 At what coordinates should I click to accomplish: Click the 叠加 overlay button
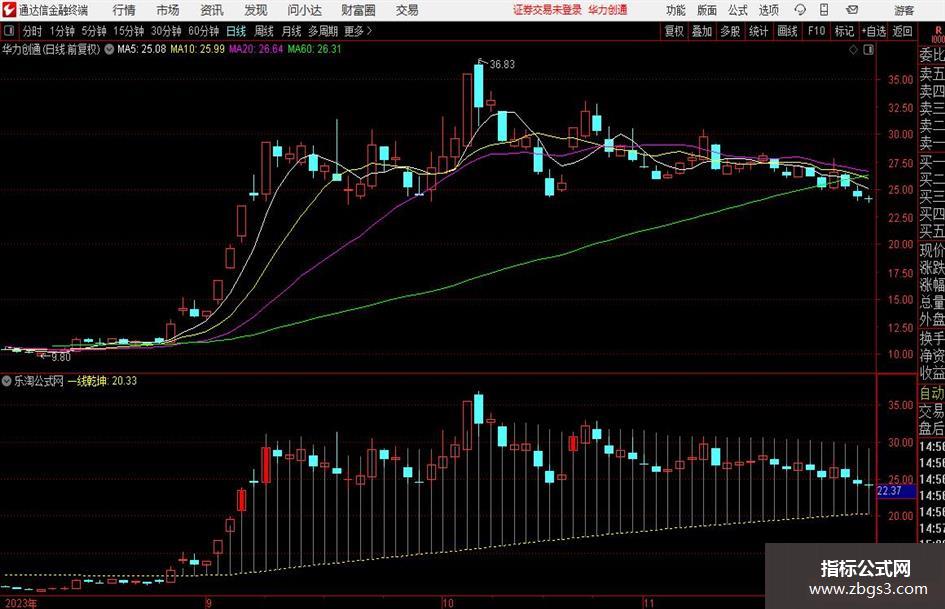click(x=702, y=31)
